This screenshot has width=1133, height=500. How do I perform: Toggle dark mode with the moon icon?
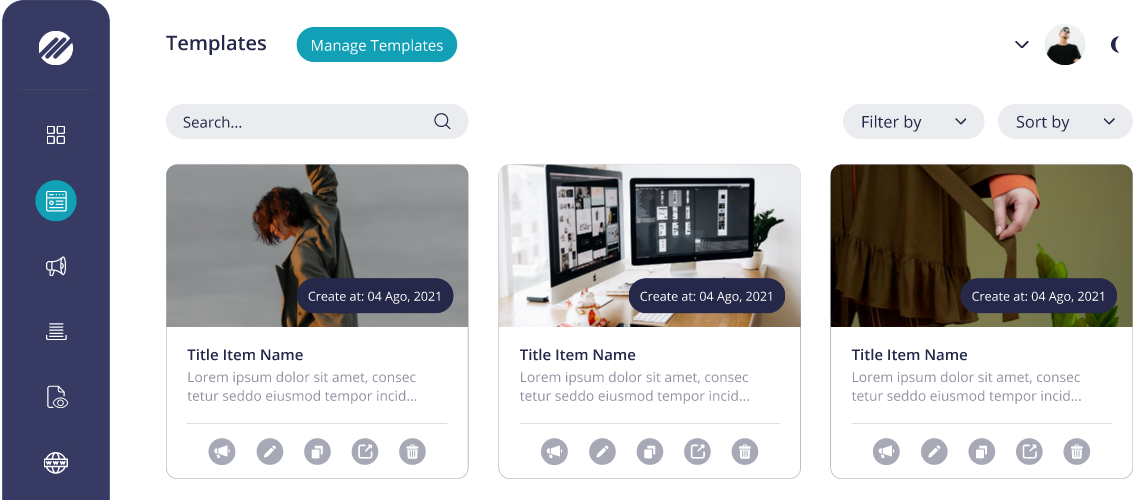[1116, 45]
